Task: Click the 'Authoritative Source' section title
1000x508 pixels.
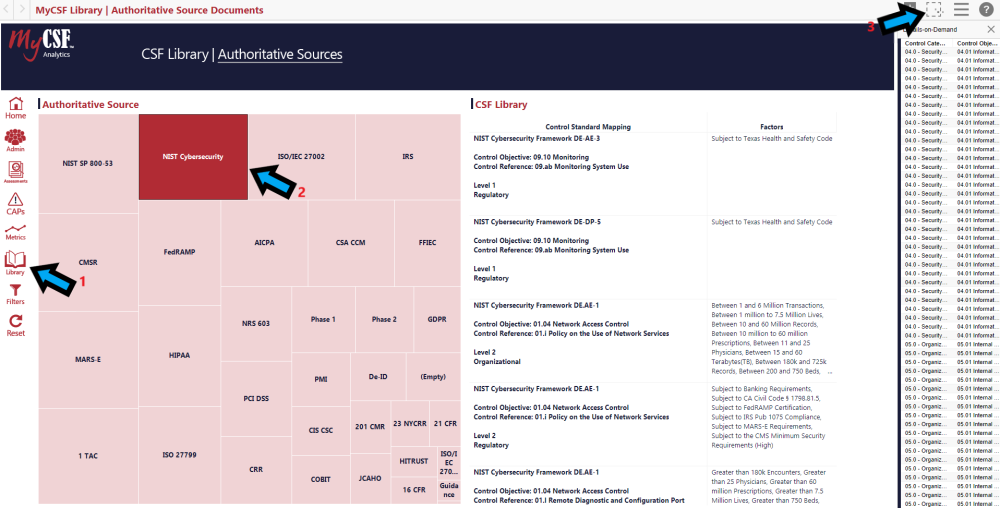Action: (91, 105)
